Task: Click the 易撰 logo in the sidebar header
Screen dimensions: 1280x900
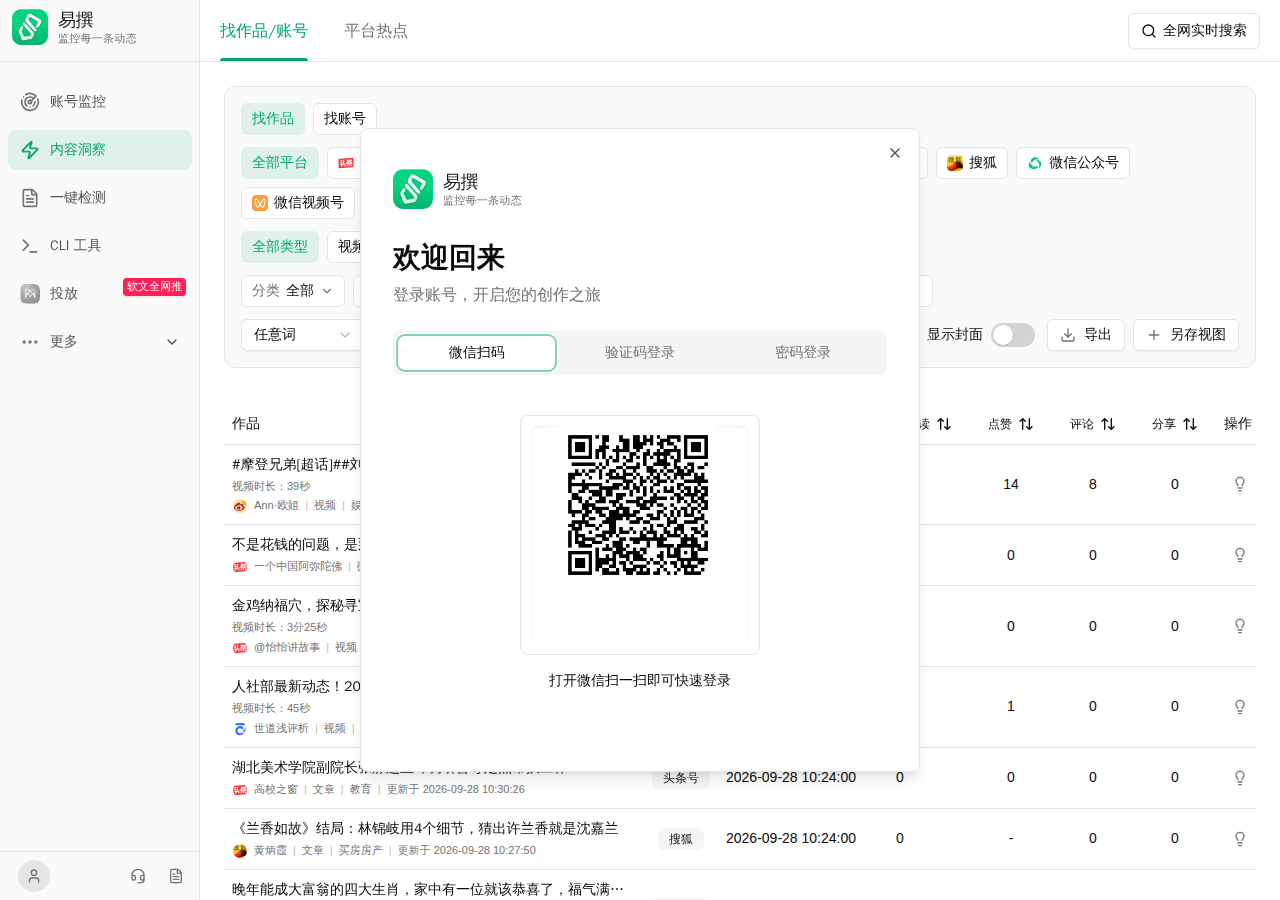Action: pos(30,27)
